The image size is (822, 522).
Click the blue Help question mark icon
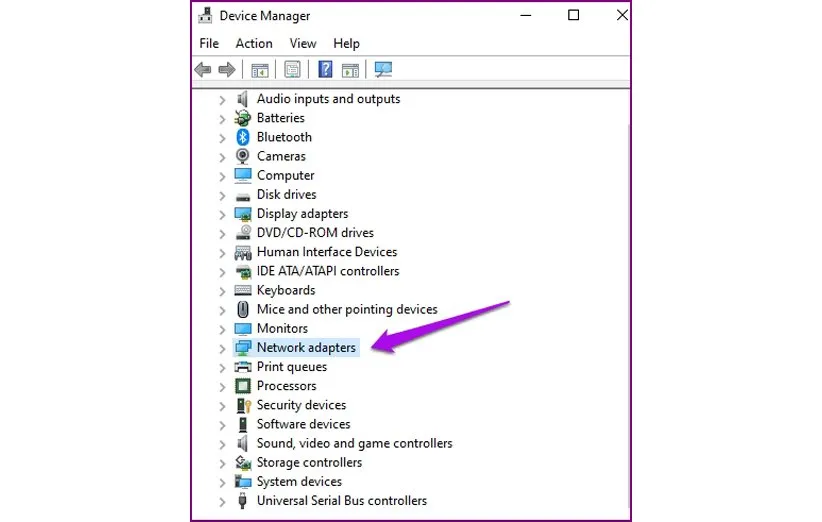point(325,70)
